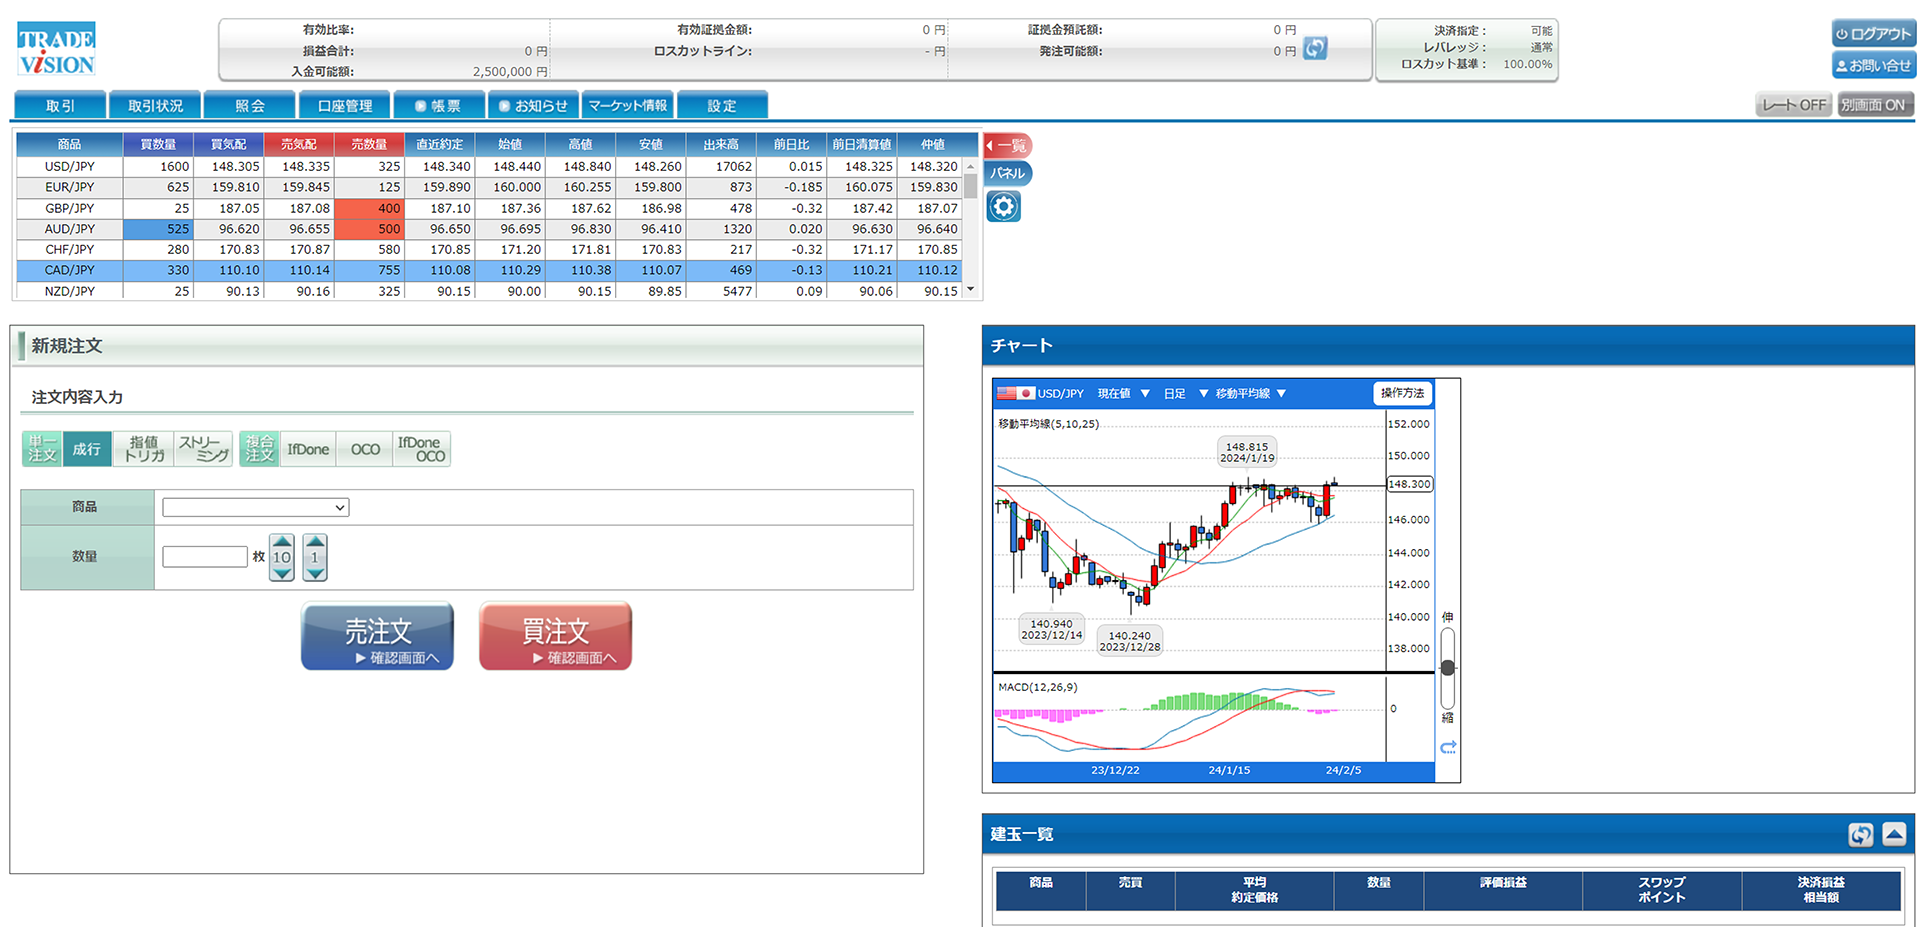This screenshot has width=1920, height=927.
Task: Click 買注文 buy order button
Action: [555, 636]
